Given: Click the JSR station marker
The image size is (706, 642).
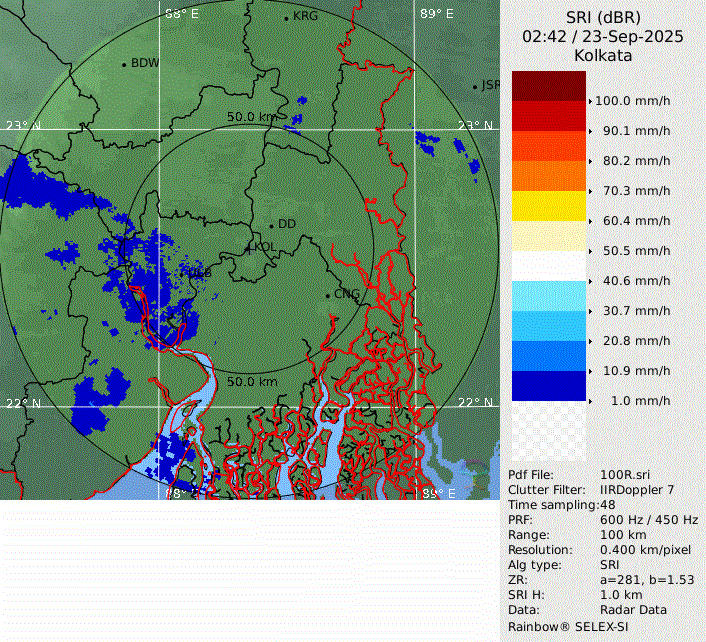Looking at the screenshot, I should pos(476,87).
